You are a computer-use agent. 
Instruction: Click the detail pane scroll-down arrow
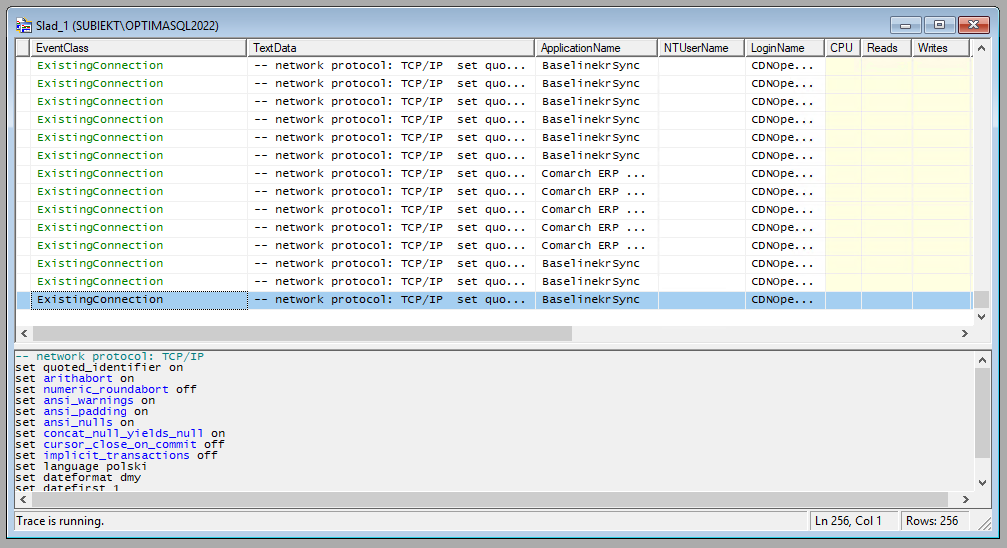coord(982,483)
